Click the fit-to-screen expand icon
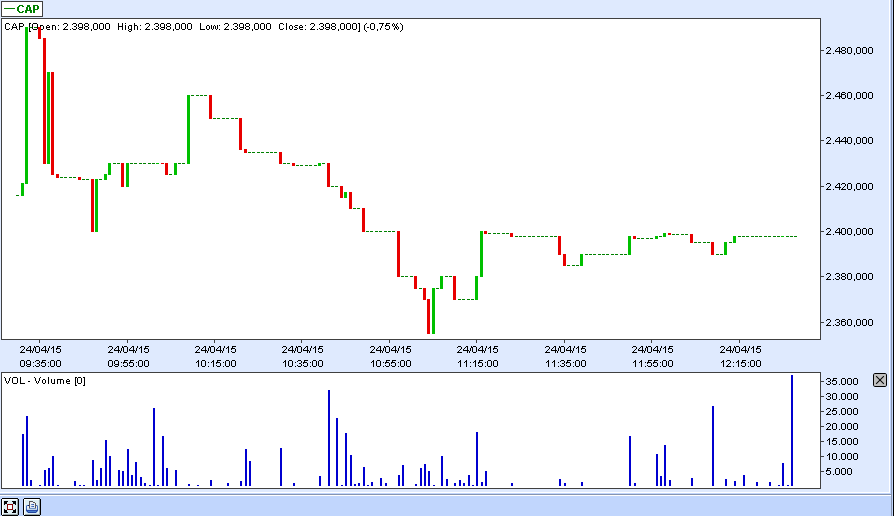The height and width of the screenshot is (516, 896). 10,507
